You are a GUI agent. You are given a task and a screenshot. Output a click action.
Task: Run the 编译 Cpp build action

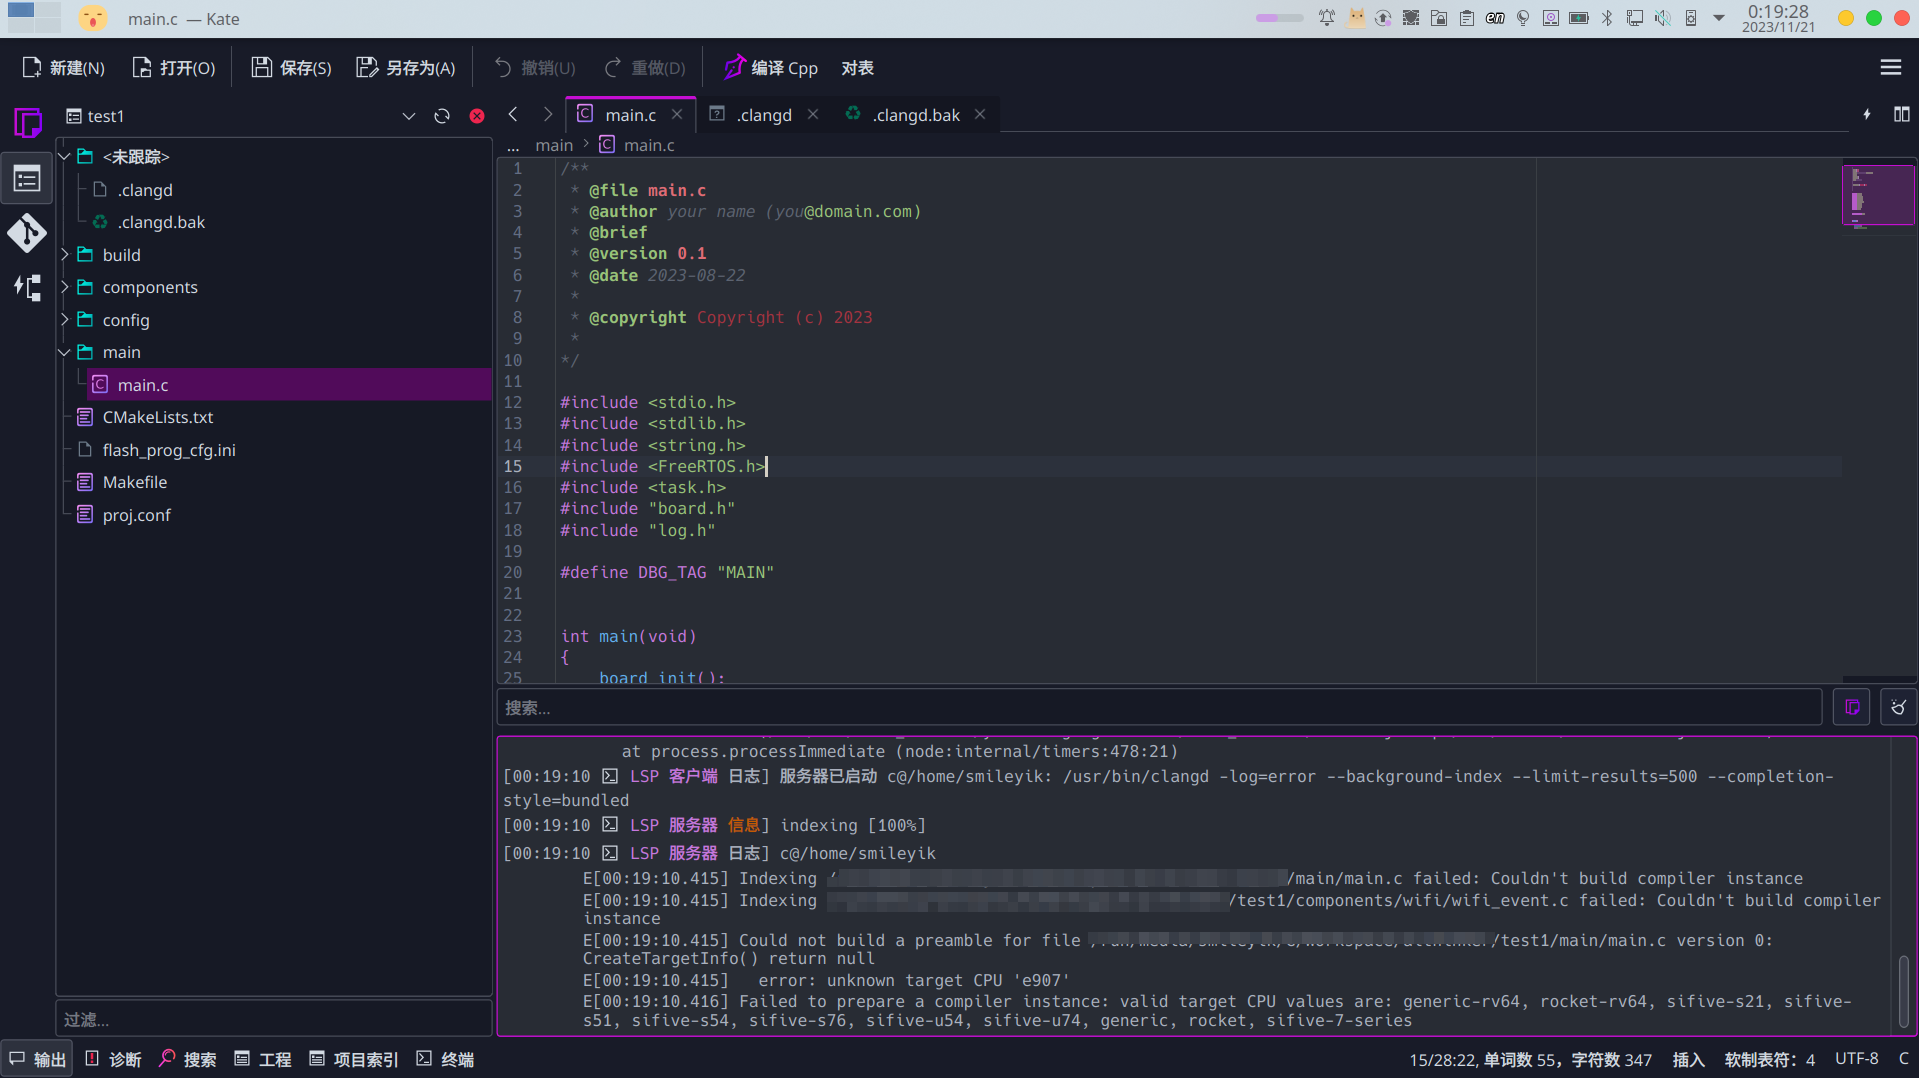pyautogui.click(x=771, y=68)
